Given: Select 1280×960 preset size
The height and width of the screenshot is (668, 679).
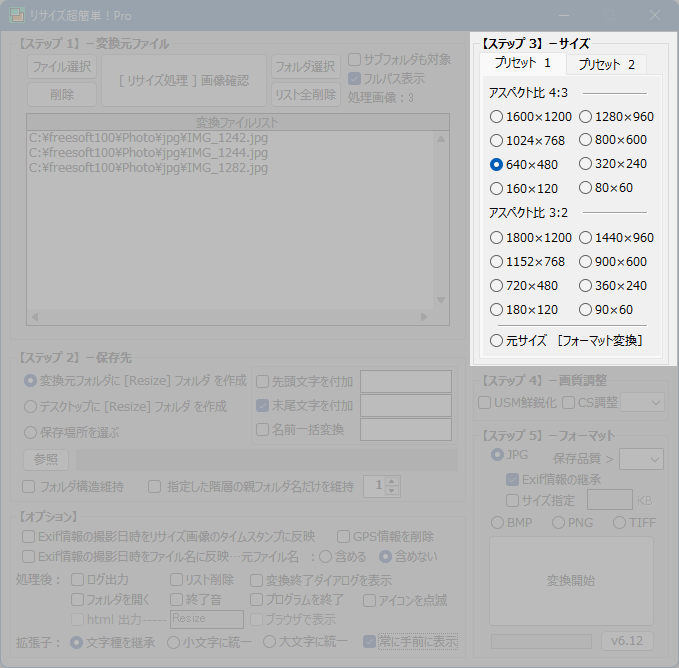Looking at the screenshot, I should tap(586, 116).
